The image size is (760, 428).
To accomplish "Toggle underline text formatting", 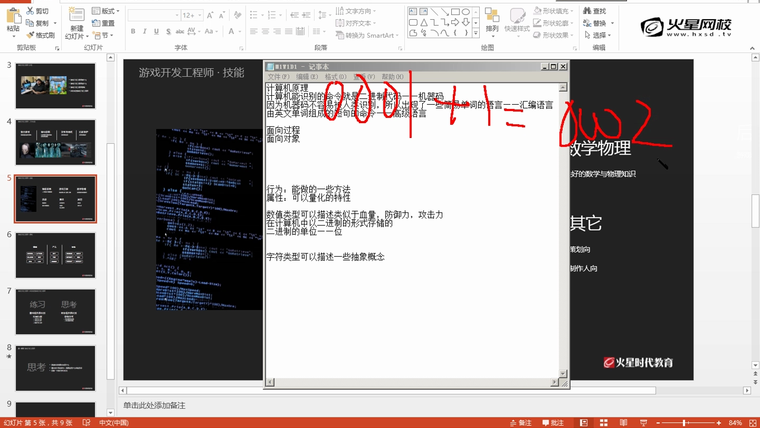I will (x=157, y=32).
